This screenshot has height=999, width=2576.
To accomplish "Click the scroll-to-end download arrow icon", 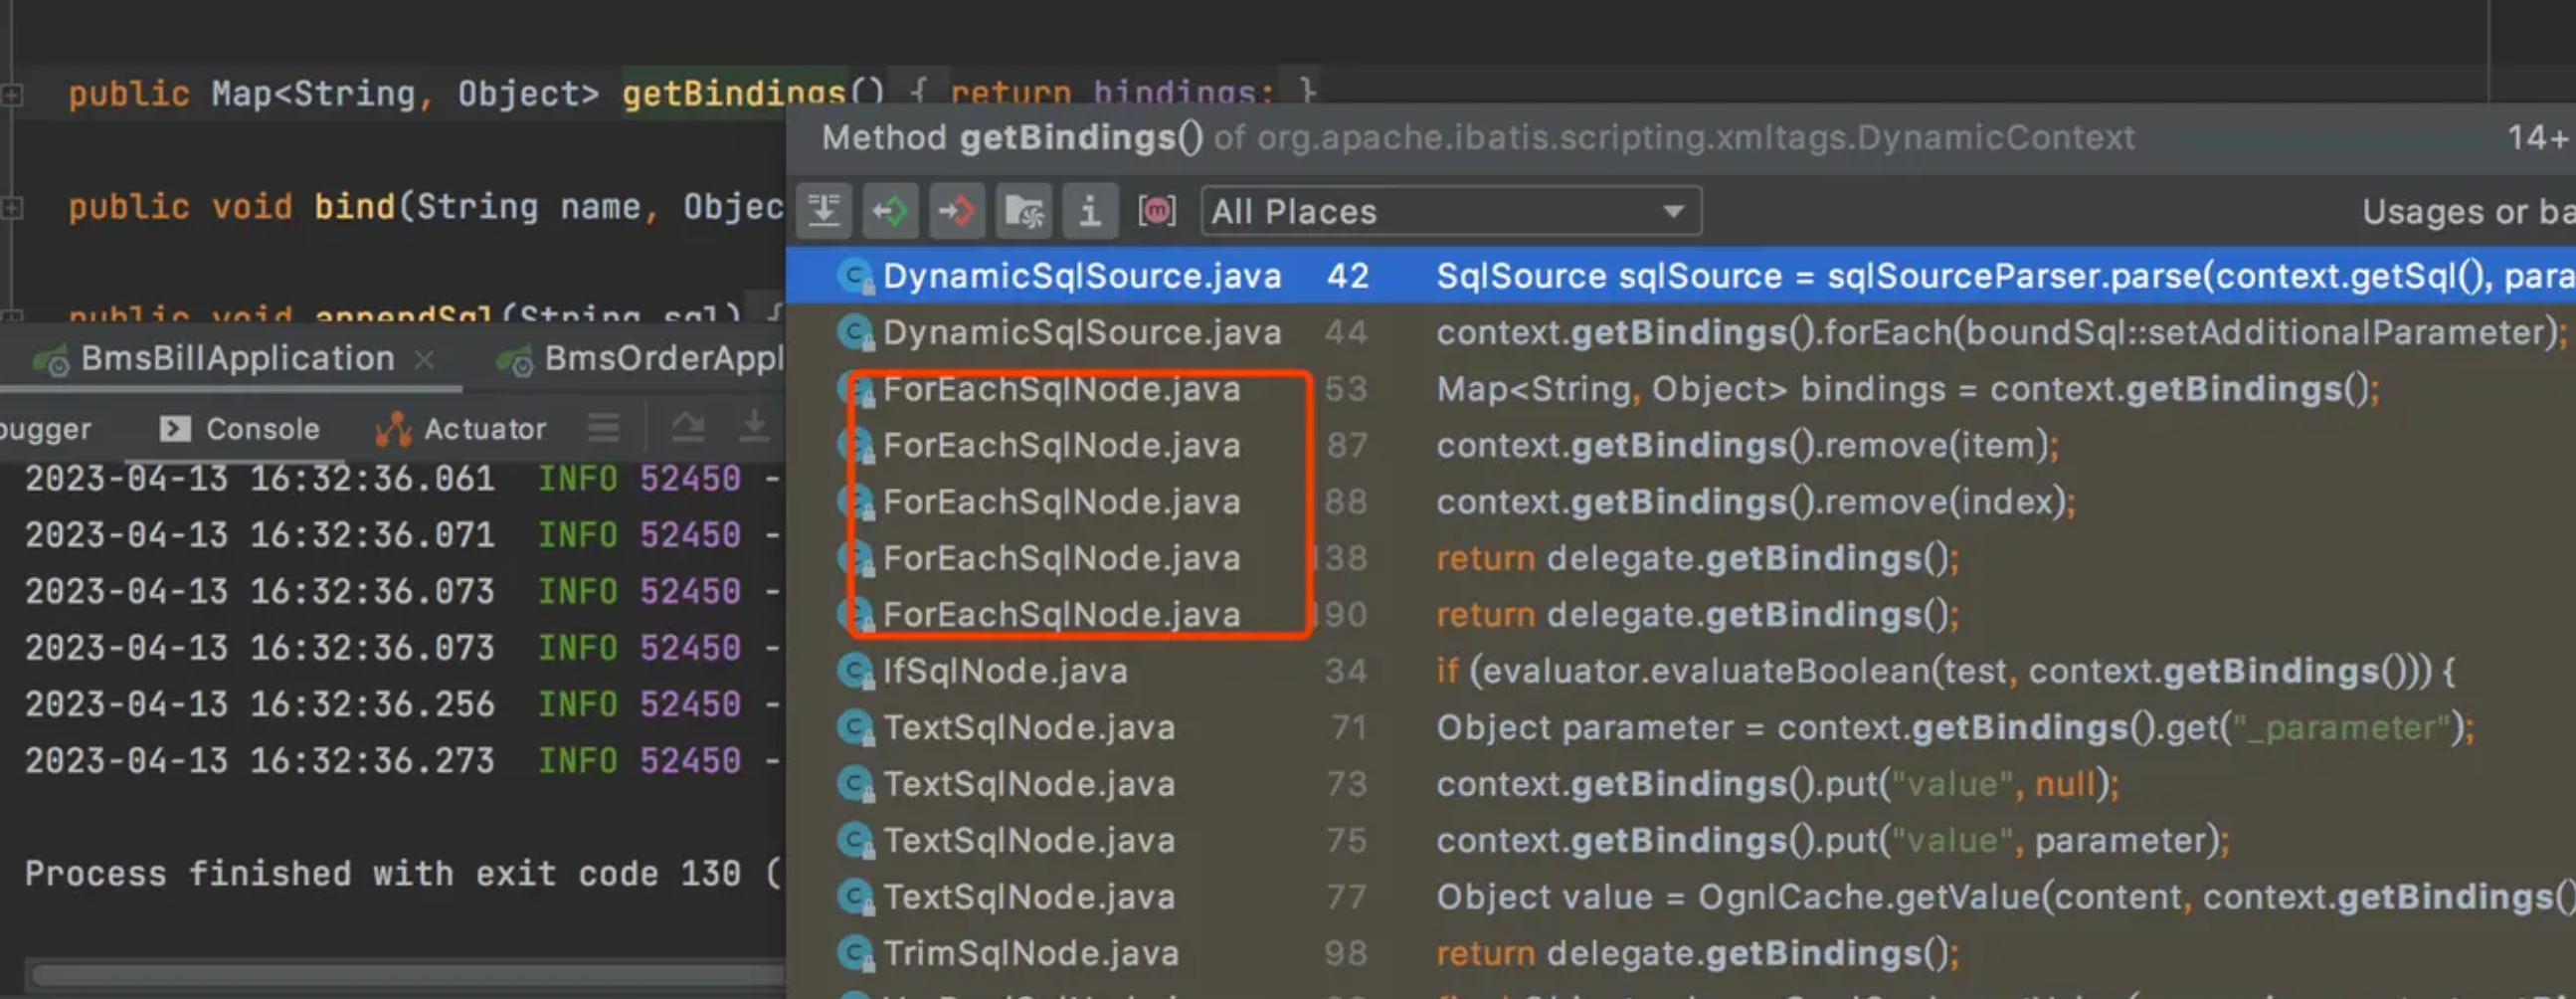I will click(754, 429).
